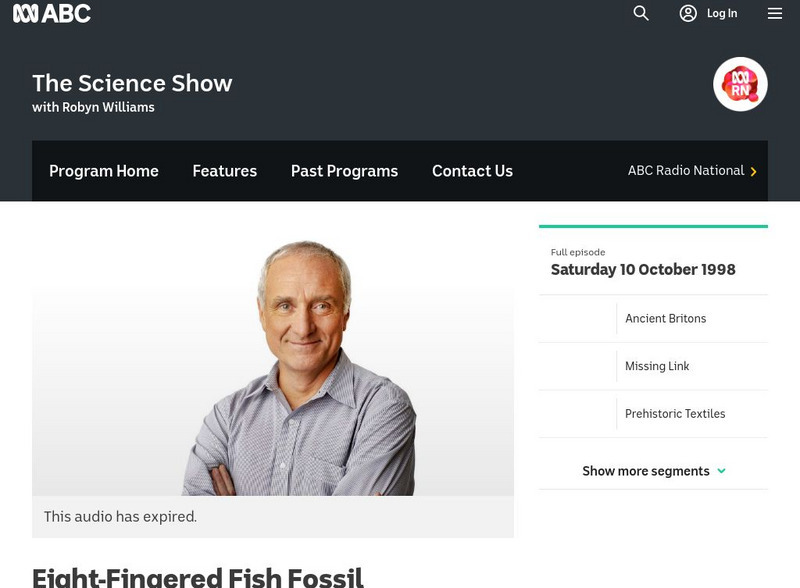Select Contact Us in navigation
The image size is (800, 588).
click(x=472, y=171)
